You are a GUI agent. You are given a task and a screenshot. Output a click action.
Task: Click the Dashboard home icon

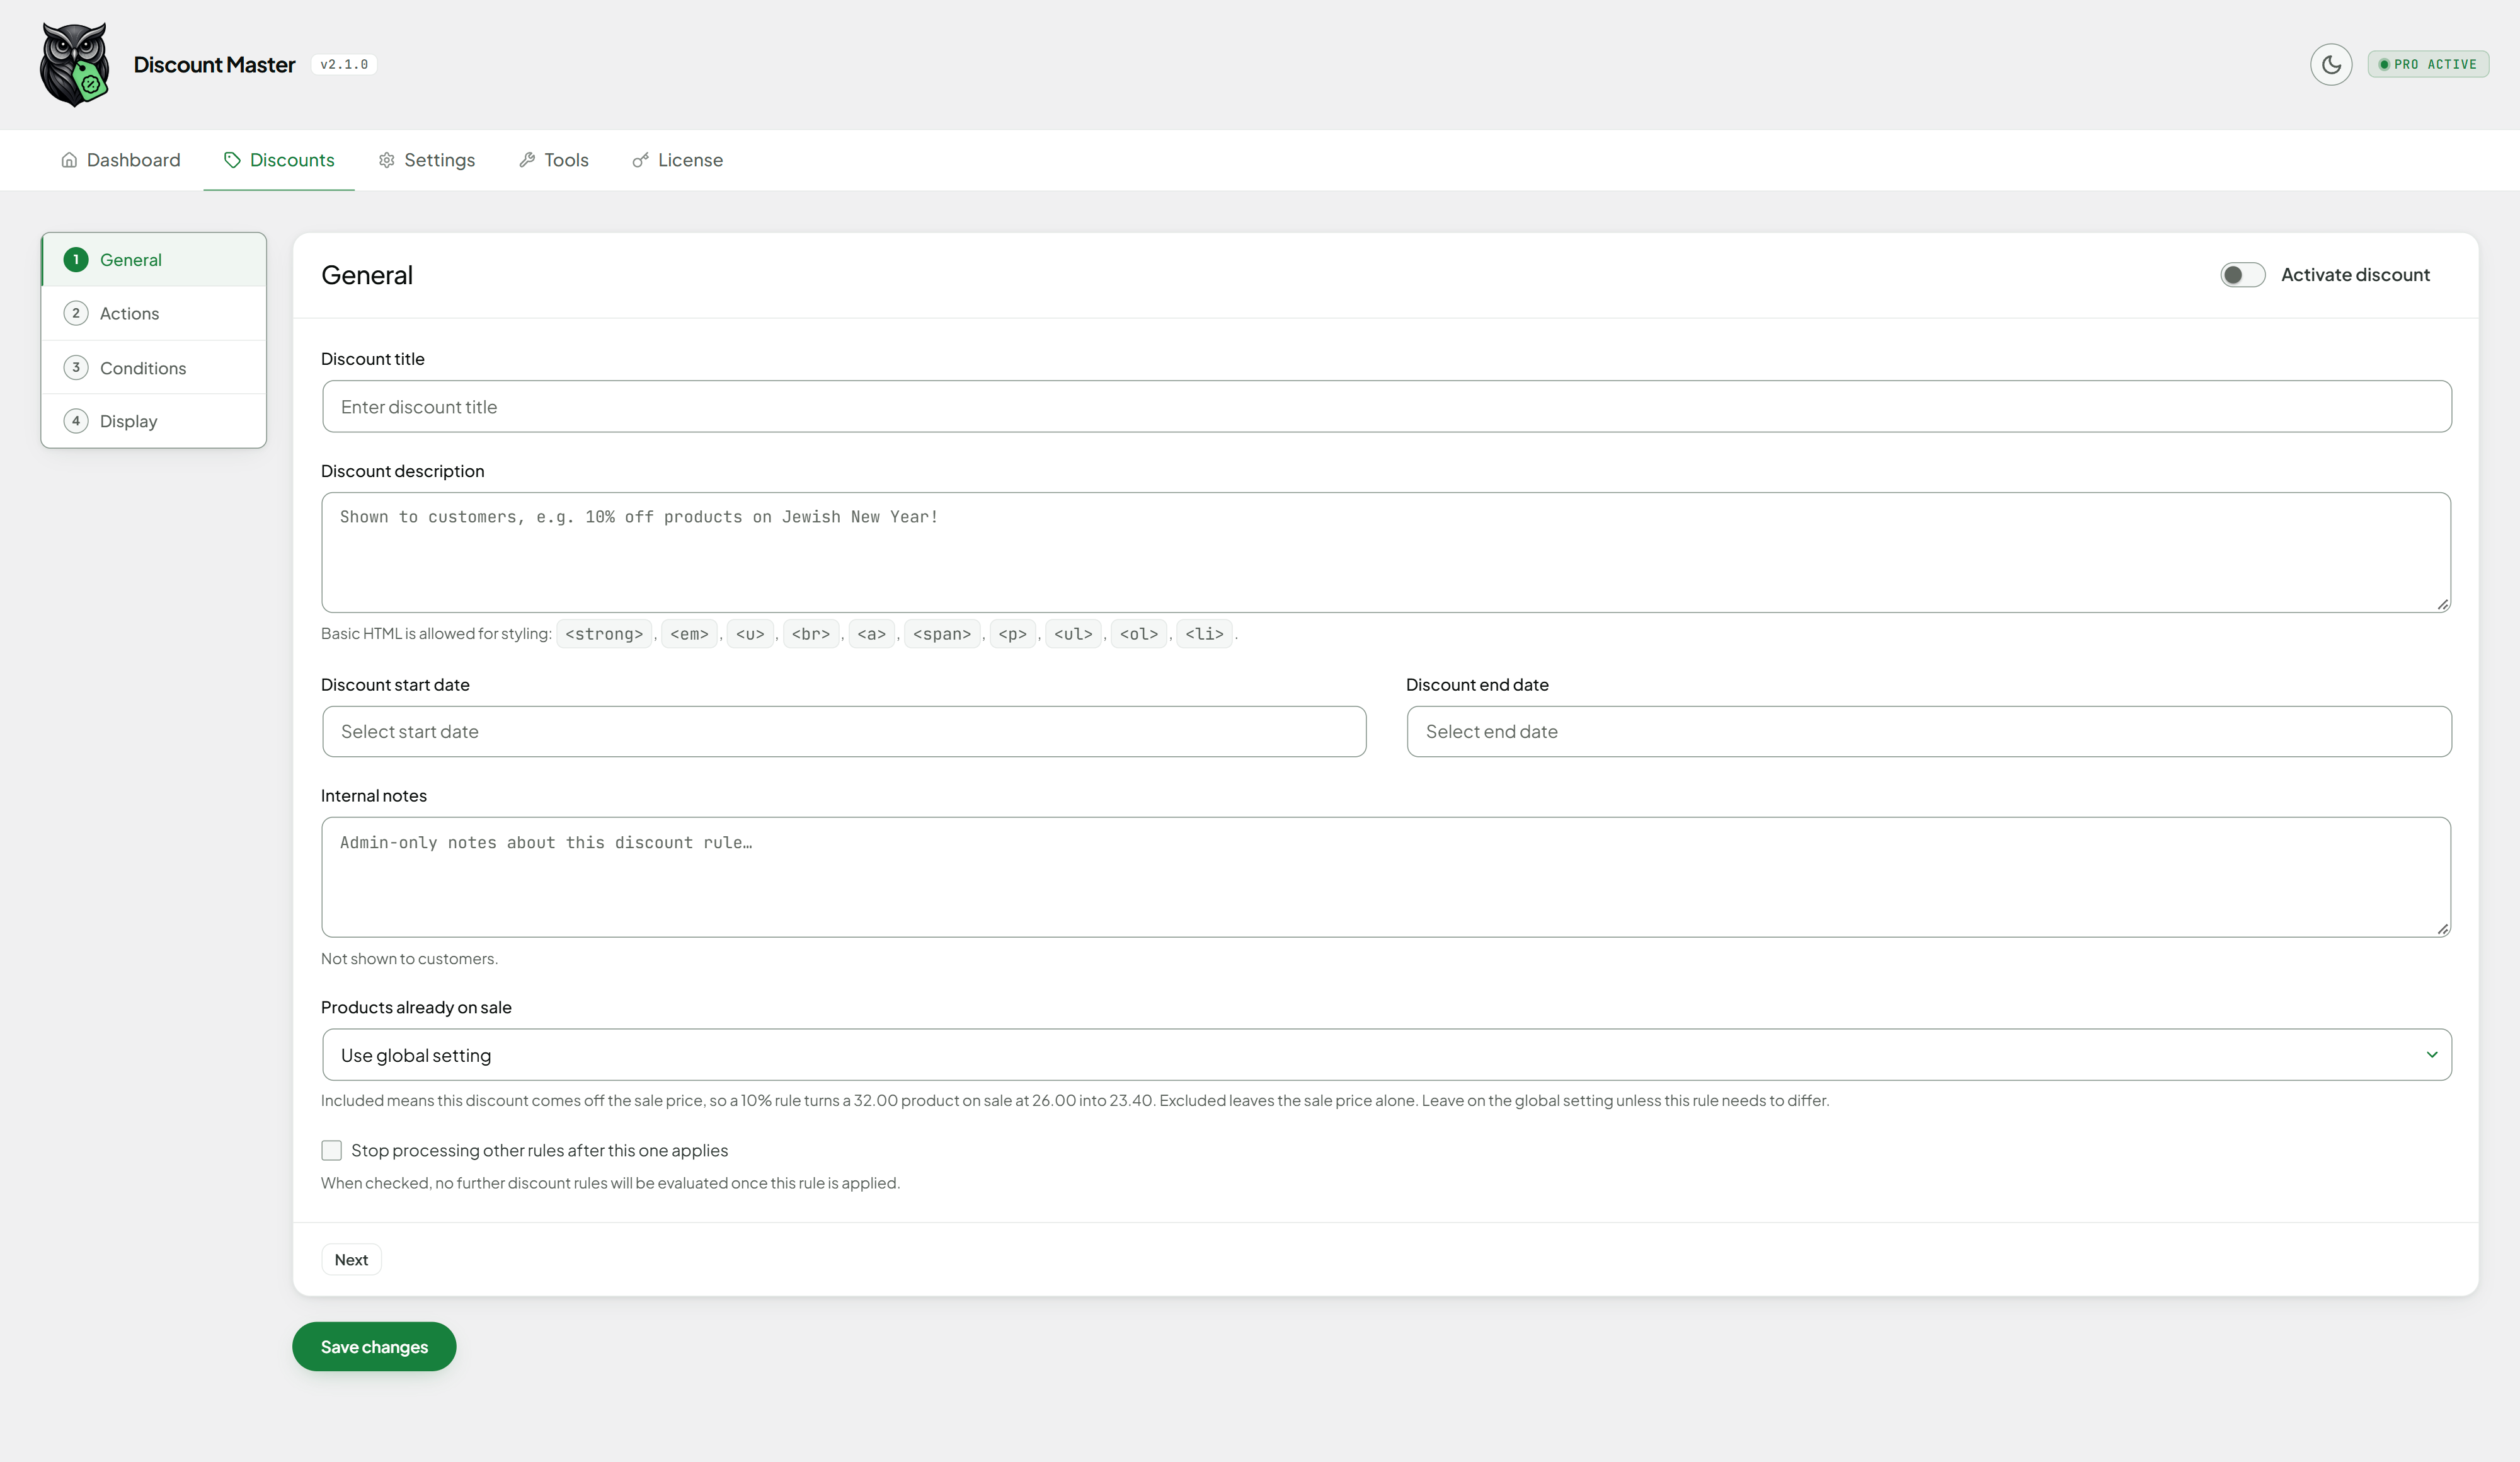point(69,160)
